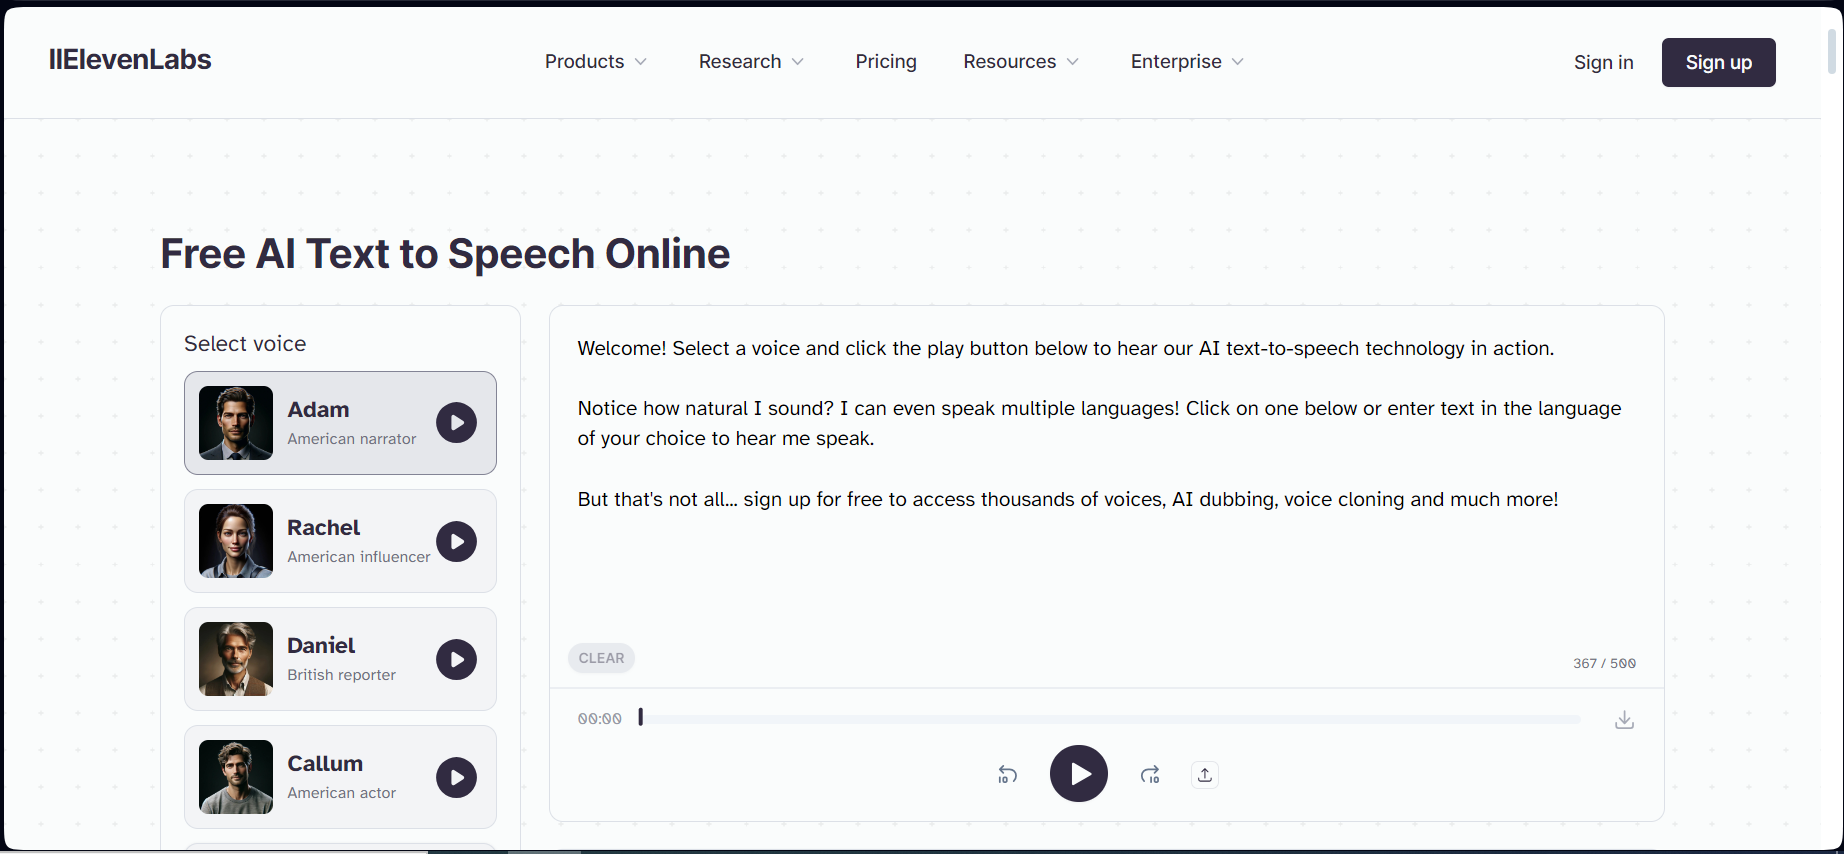The width and height of the screenshot is (1844, 854).
Task: Click the 367 / 500 character counter
Action: (x=1604, y=663)
